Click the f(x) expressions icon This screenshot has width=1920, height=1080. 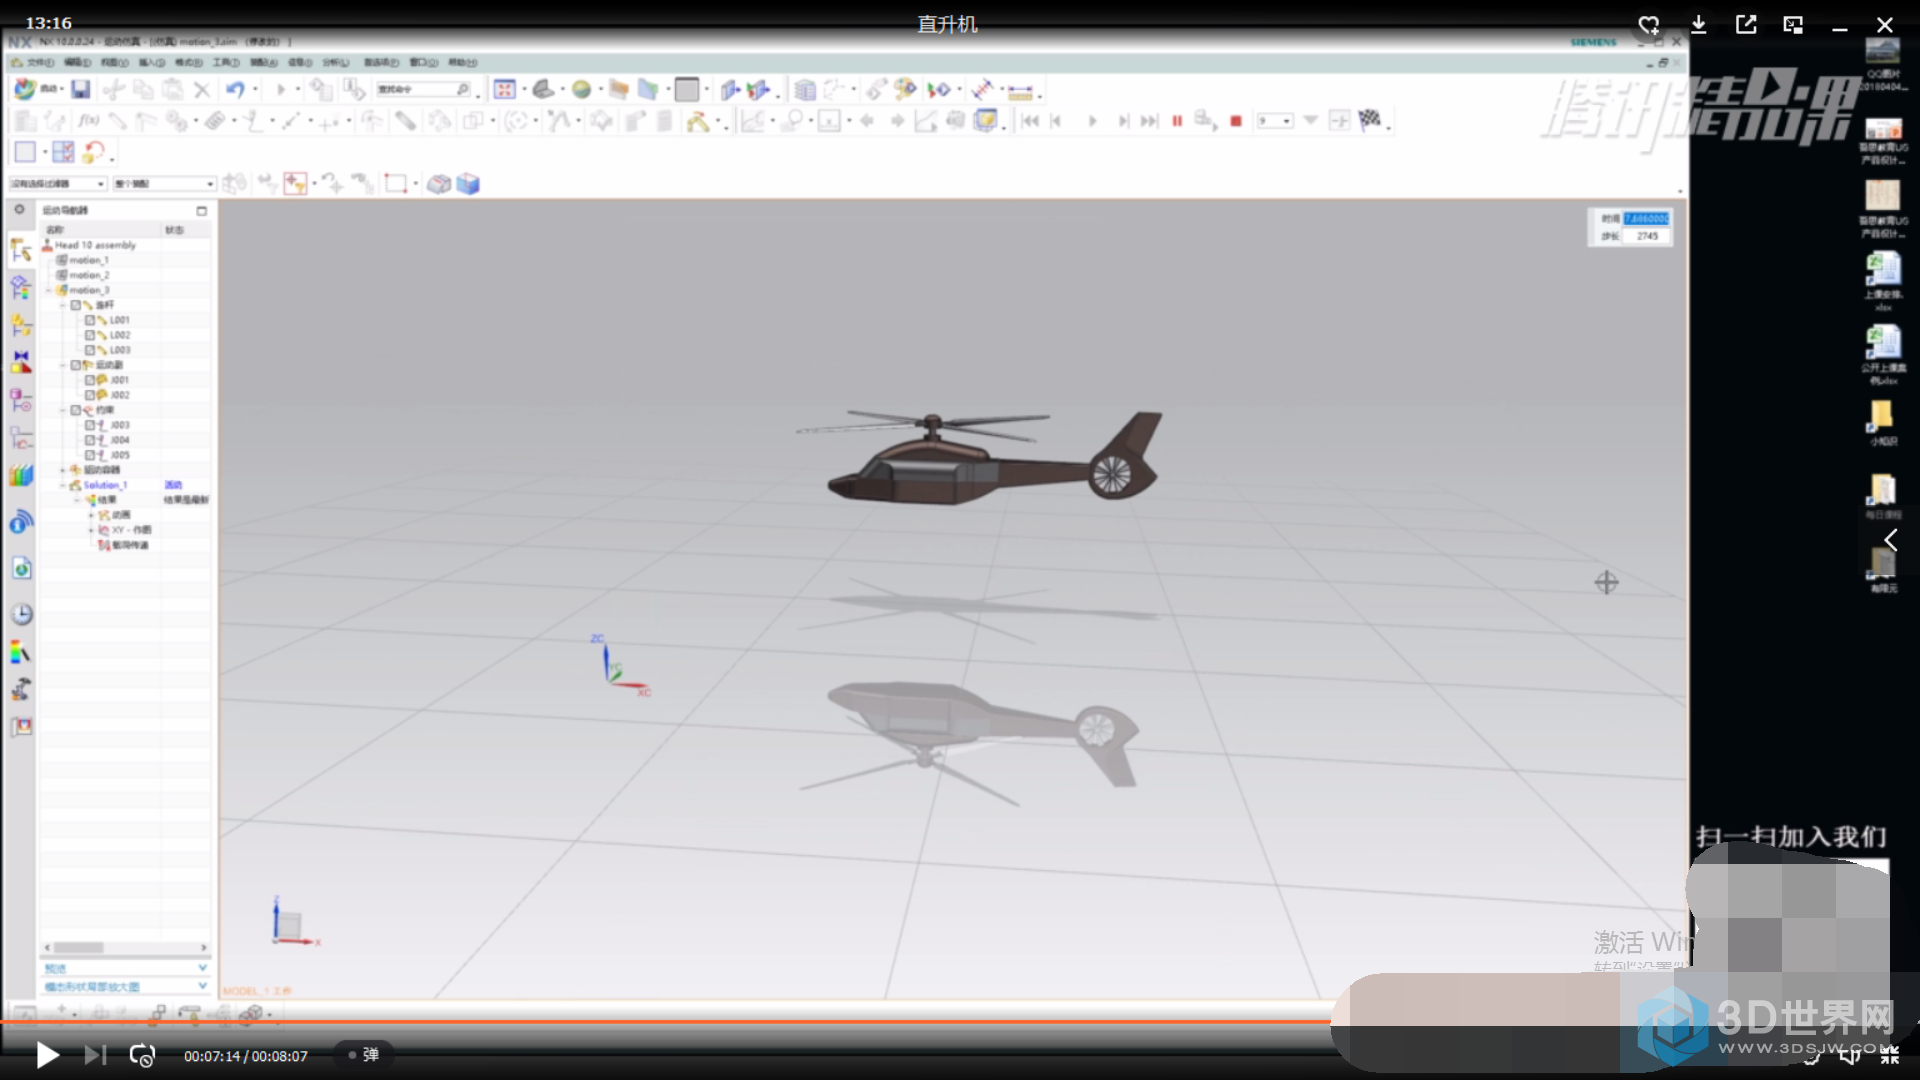pyautogui.click(x=89, y=121)
